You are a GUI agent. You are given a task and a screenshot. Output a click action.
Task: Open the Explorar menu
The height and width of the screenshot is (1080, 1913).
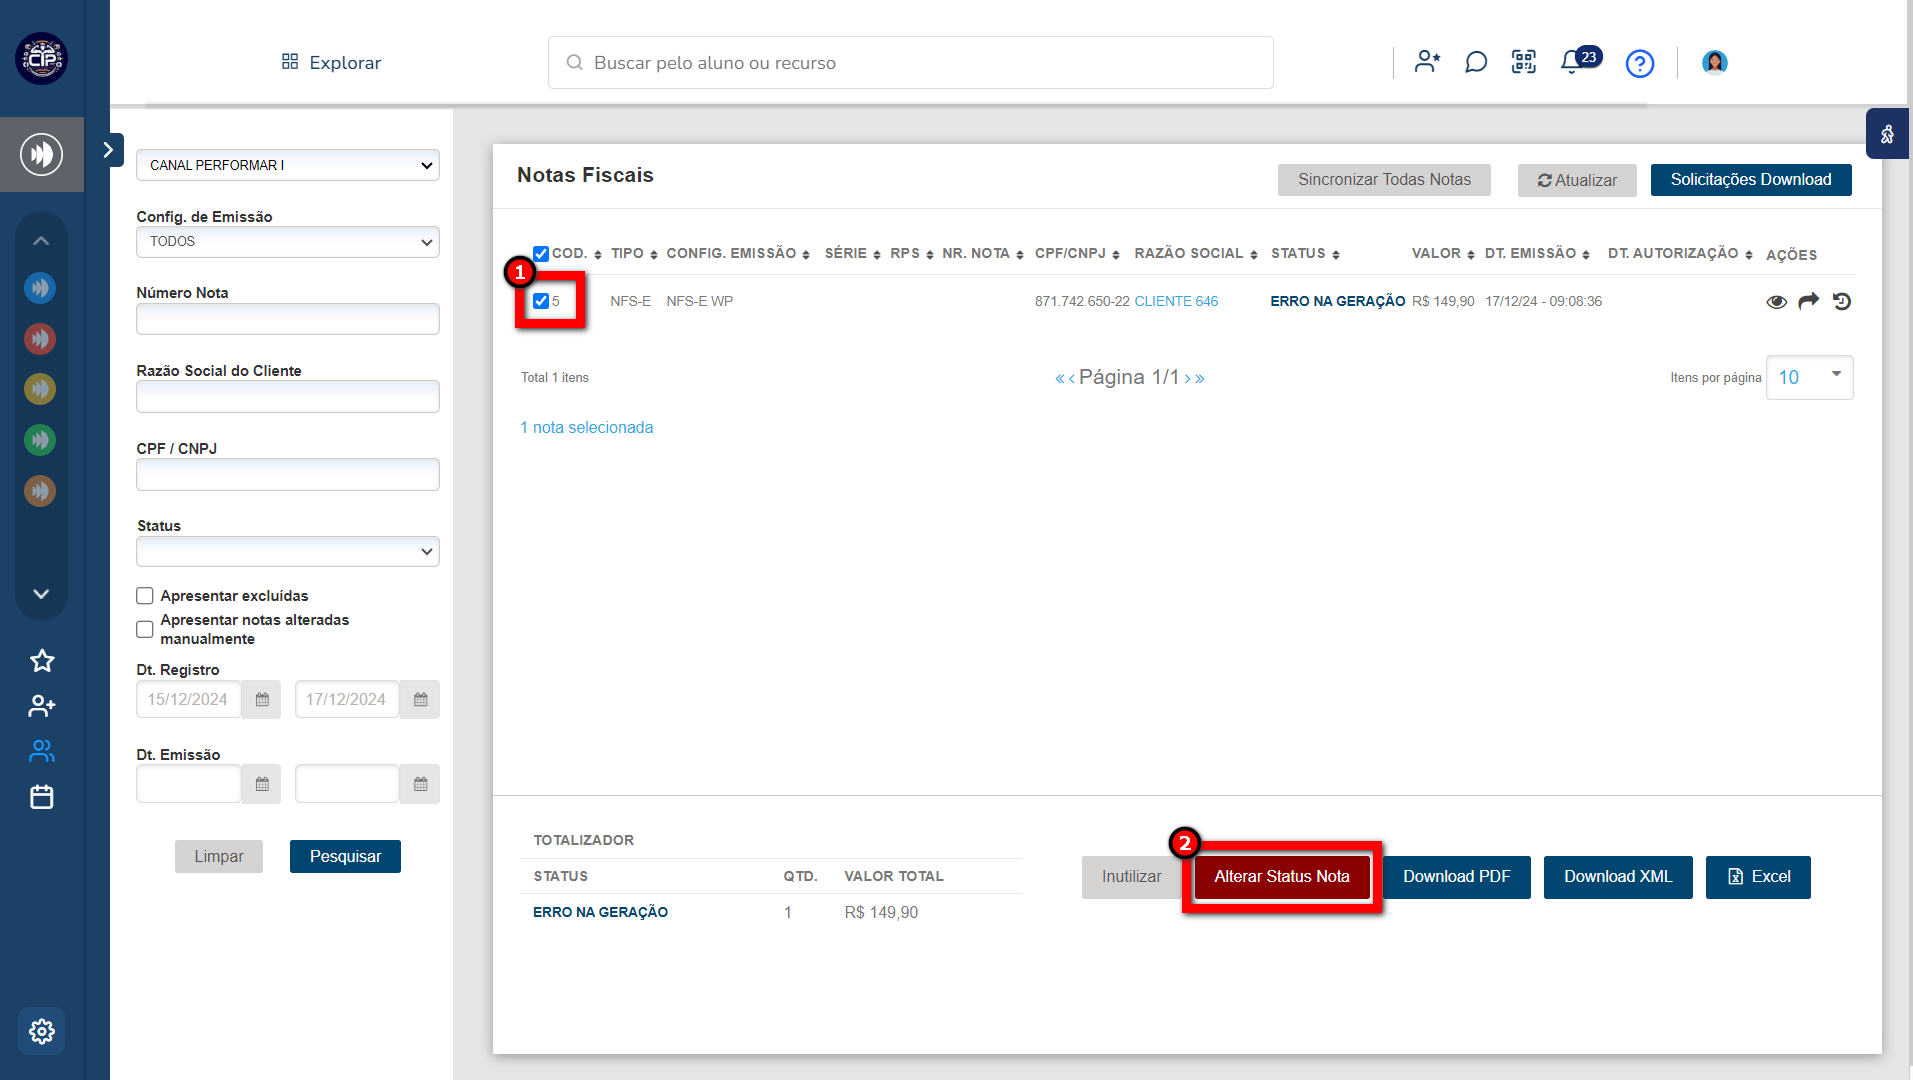point(331,62)
